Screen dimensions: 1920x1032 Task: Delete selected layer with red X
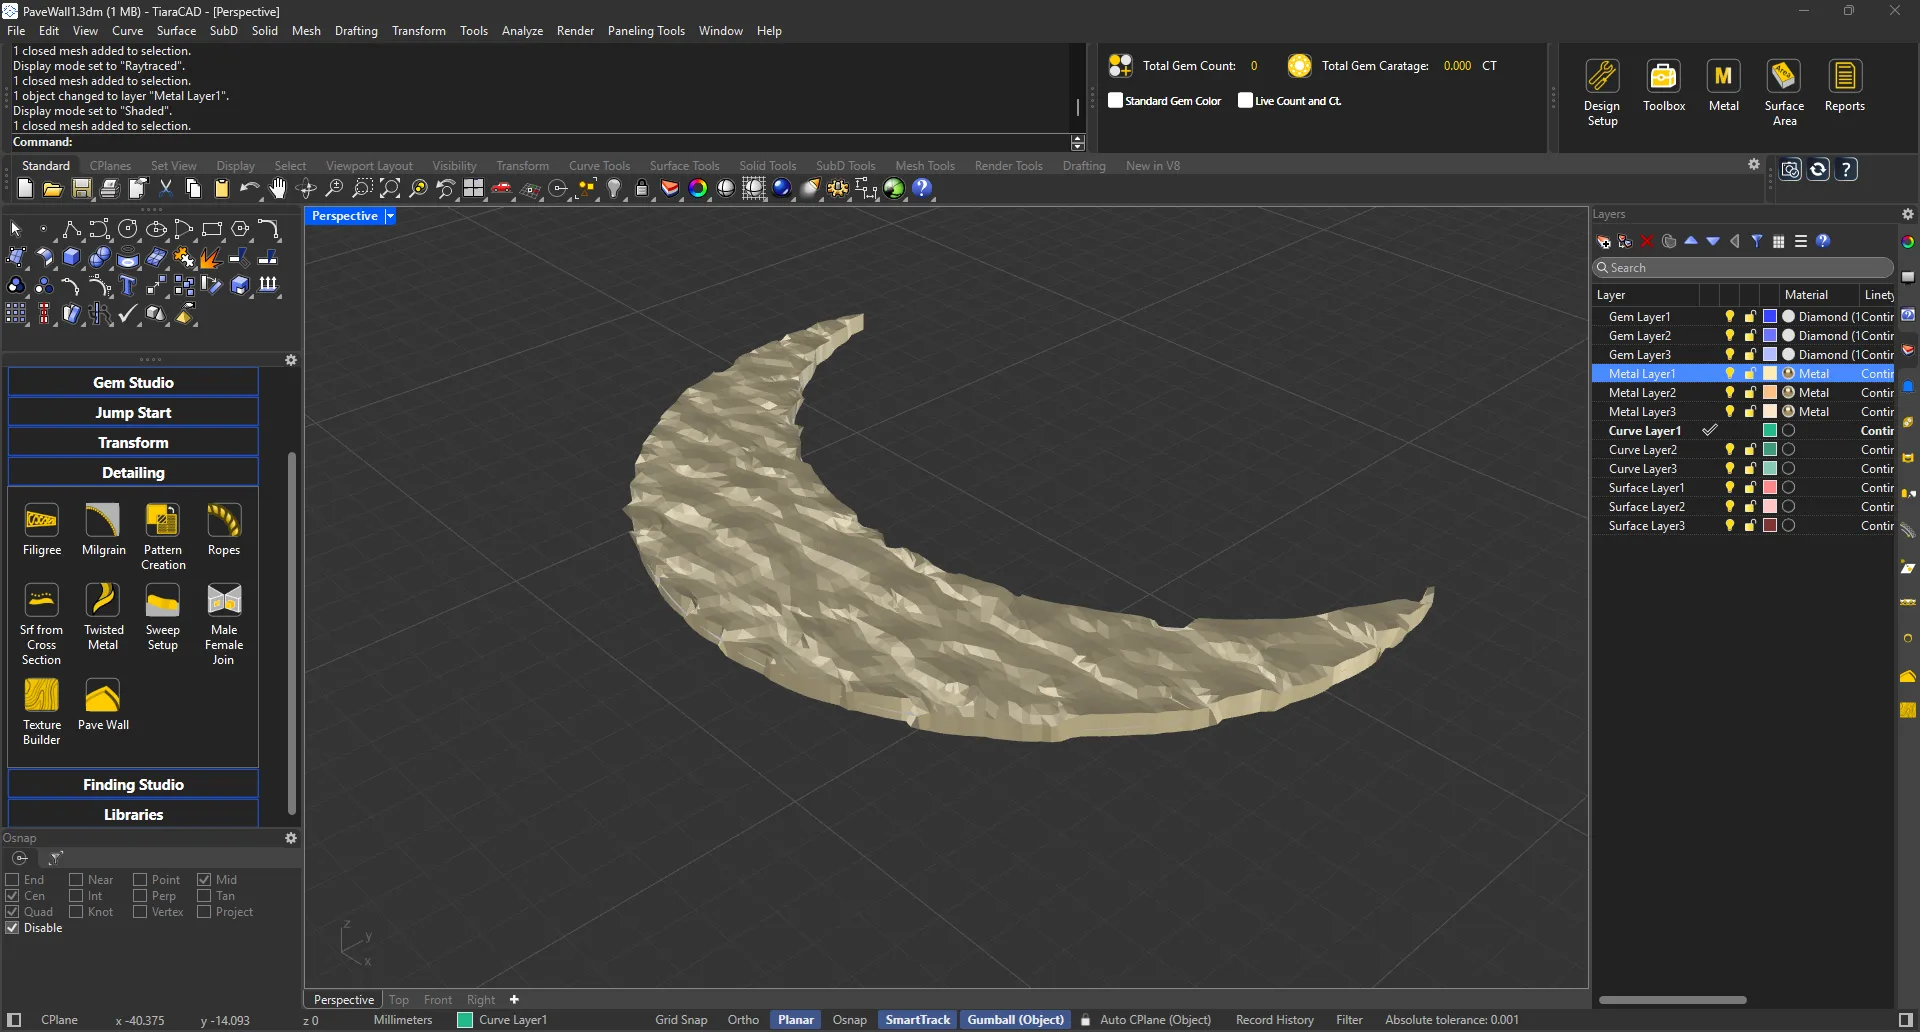point(1646,241)
